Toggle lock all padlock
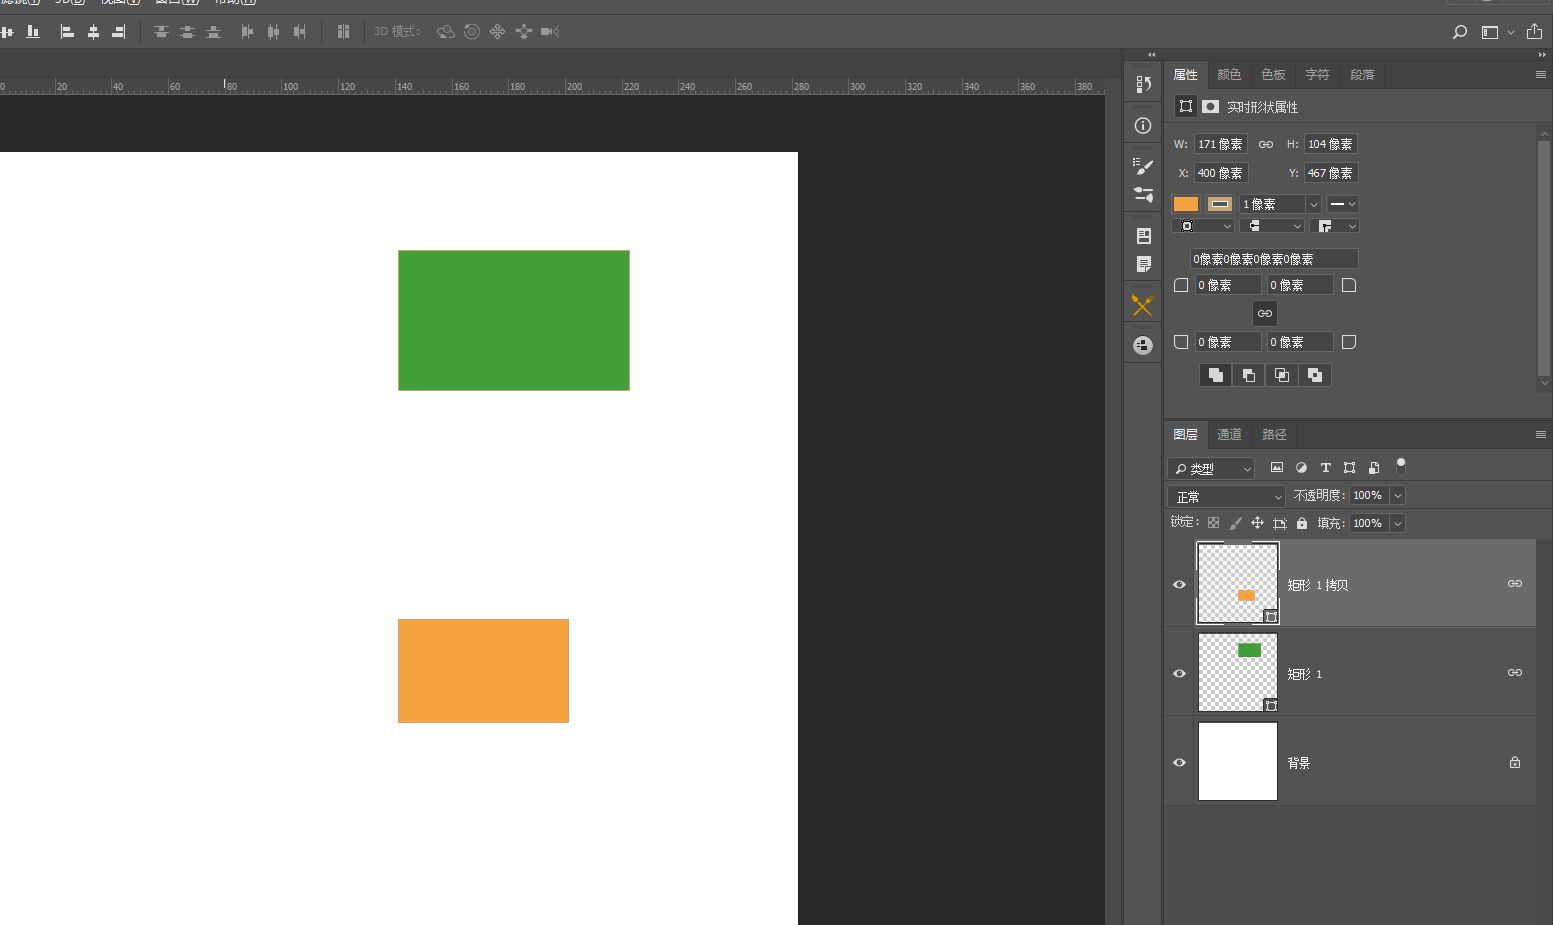The width and height of the screenshot is (1553, 925). coord(1302,523)
